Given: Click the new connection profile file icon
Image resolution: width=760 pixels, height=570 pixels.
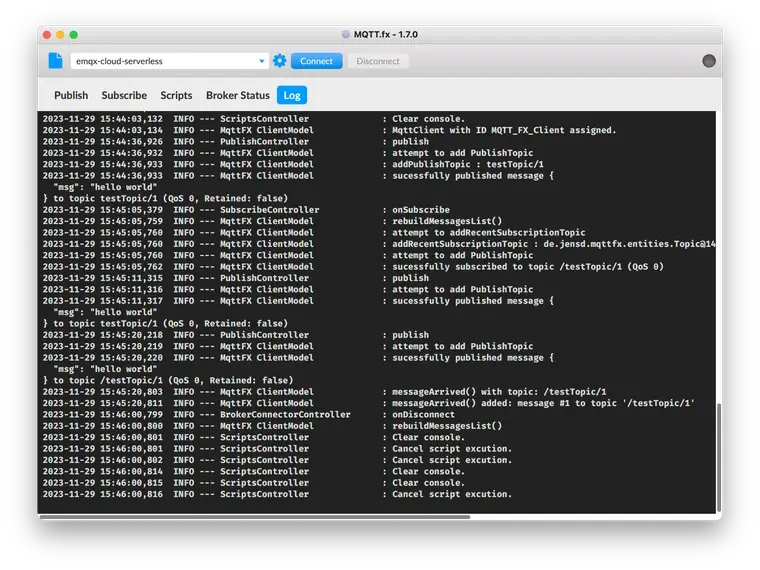Looking at the screenshot, I should [x=56, y=61].
